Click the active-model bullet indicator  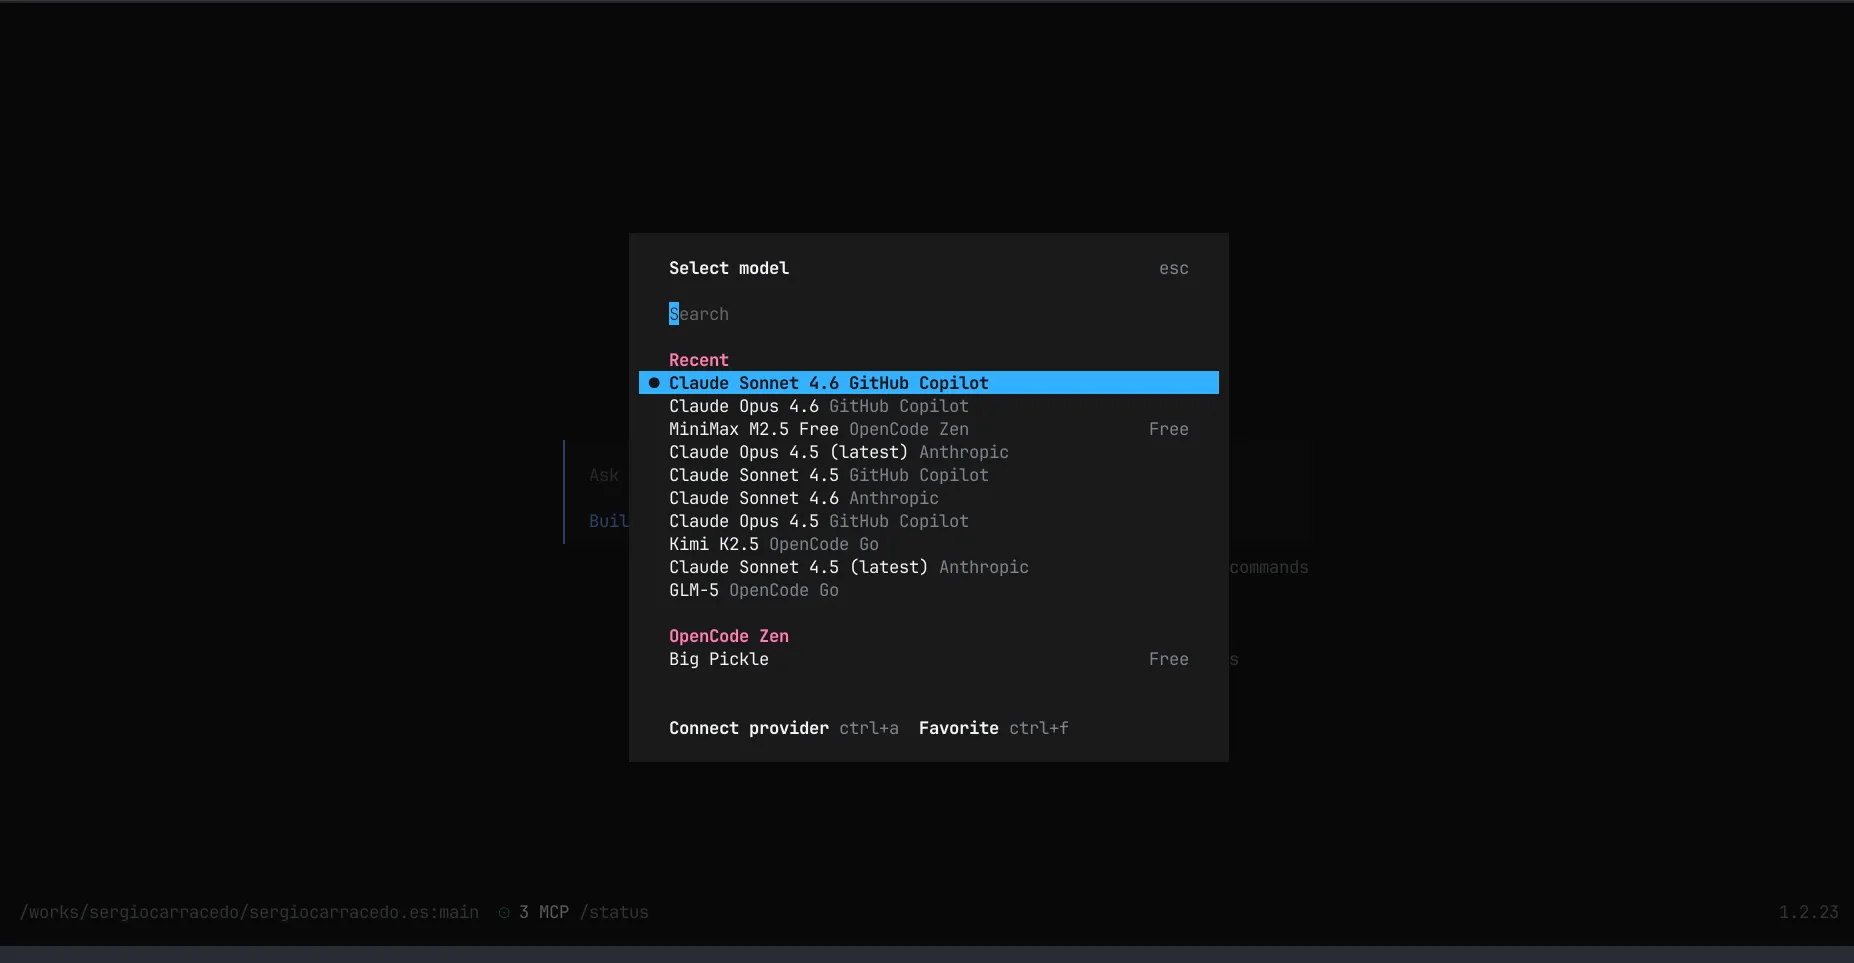coord(654,383)
